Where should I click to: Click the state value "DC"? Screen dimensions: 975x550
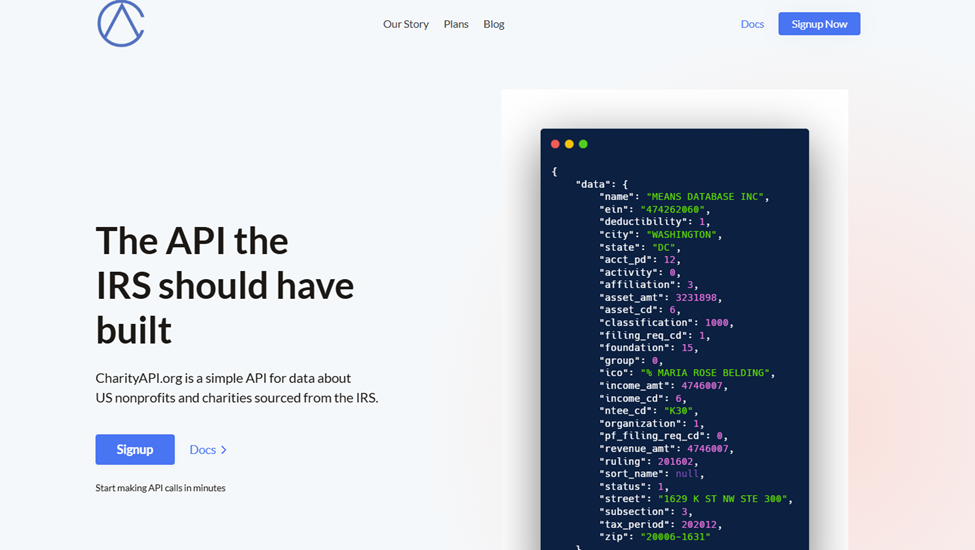[663, 247]
